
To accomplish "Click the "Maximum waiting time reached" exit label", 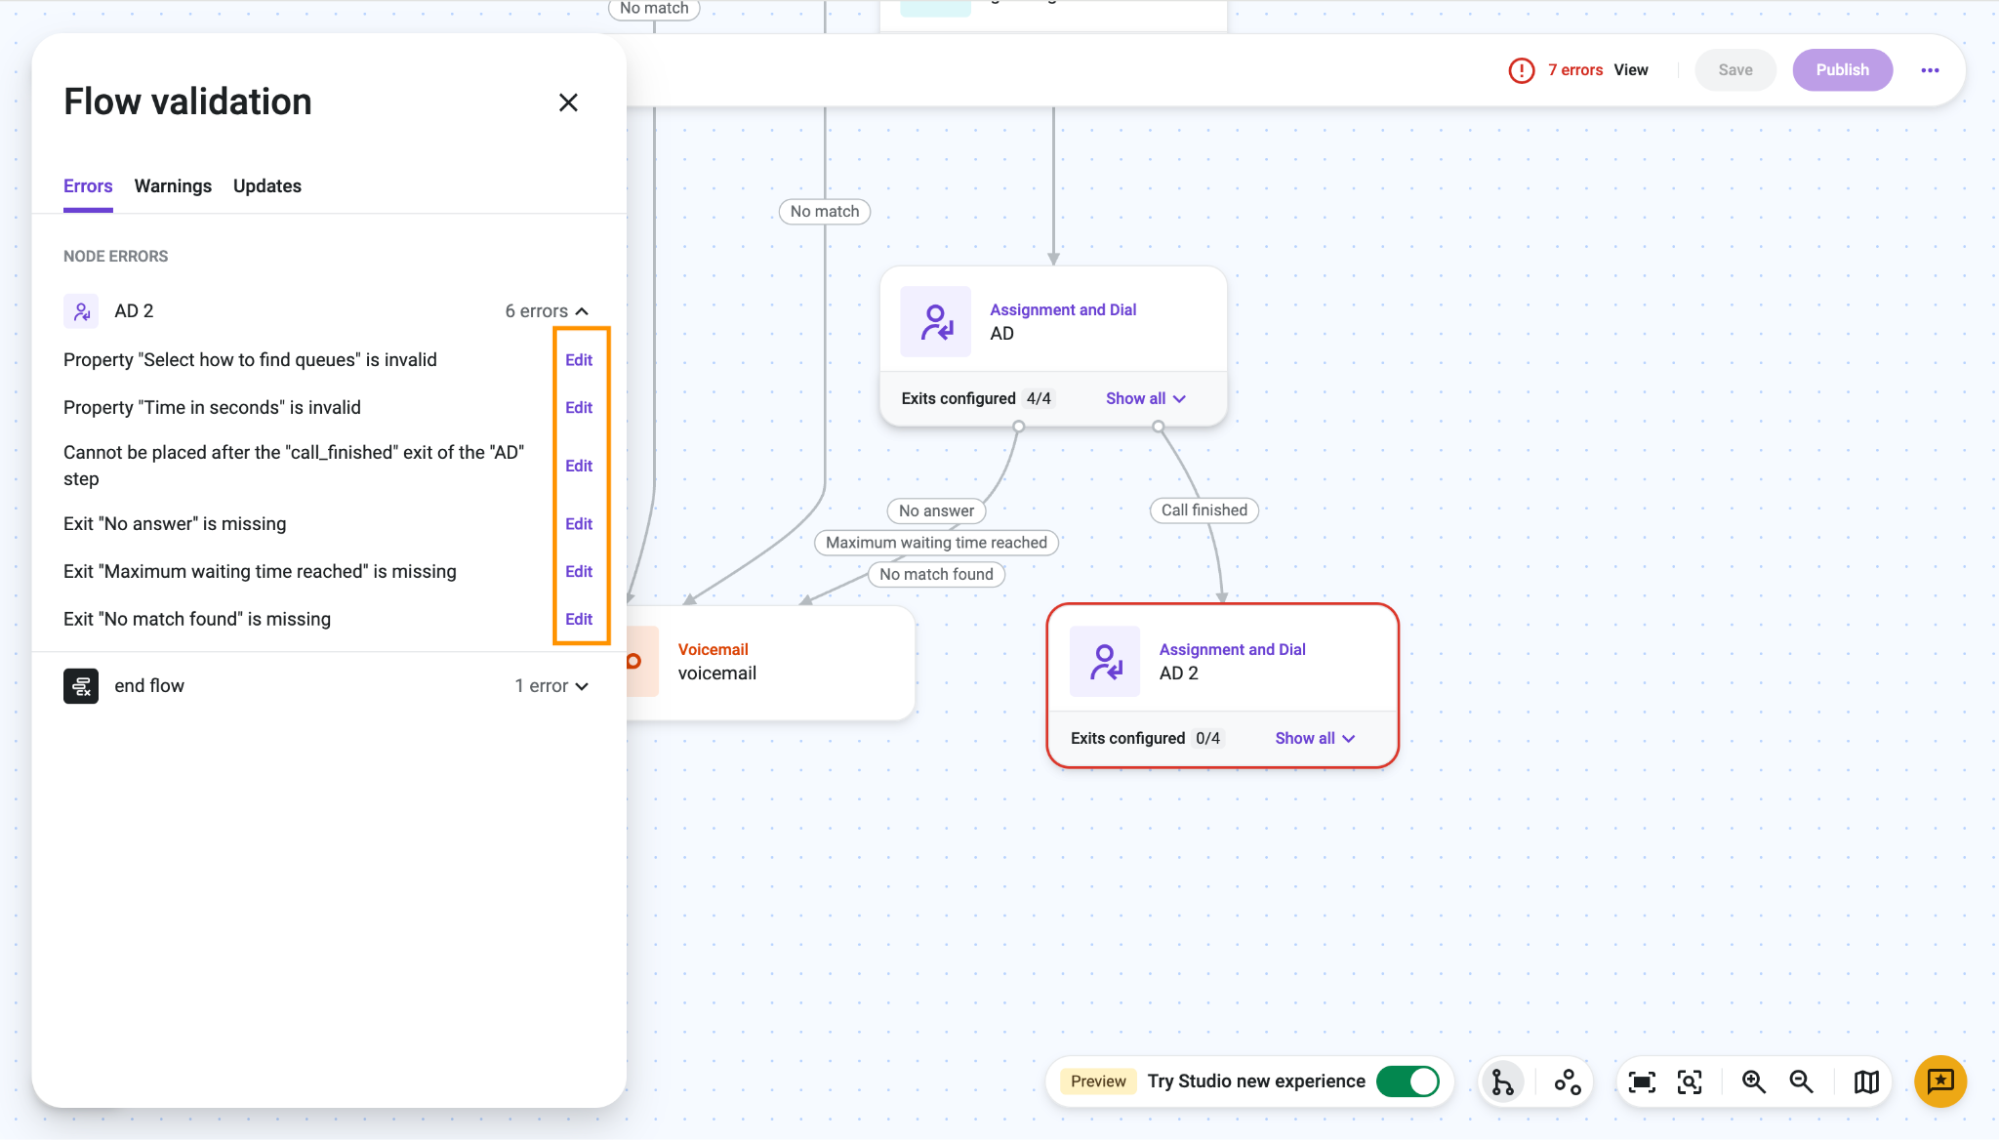I will [936, 543].
